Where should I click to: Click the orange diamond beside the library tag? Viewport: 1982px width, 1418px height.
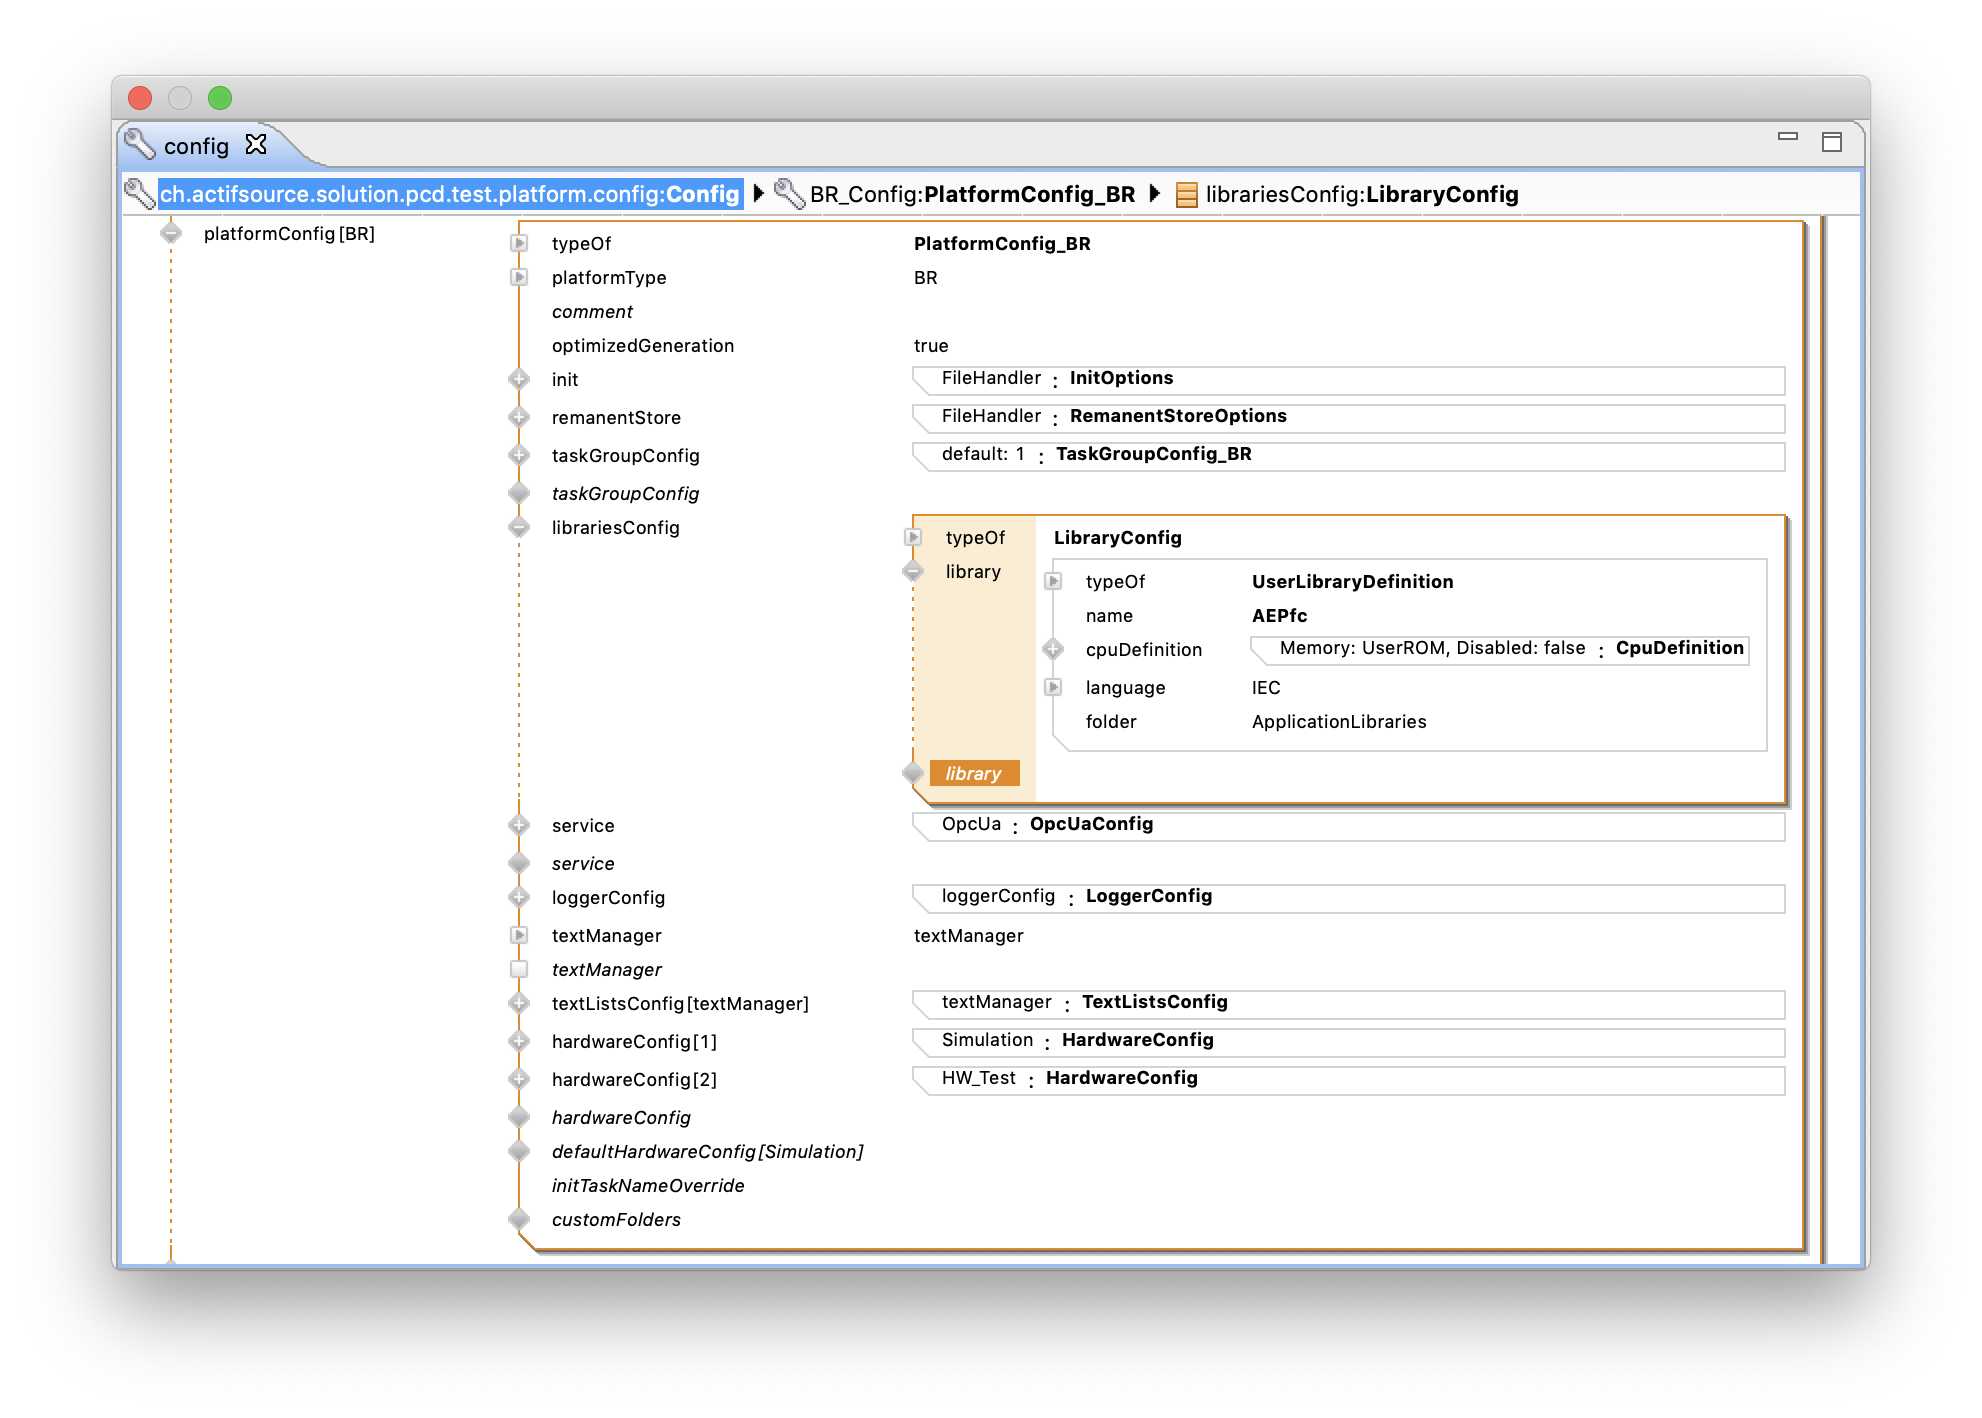pos(912,772)
